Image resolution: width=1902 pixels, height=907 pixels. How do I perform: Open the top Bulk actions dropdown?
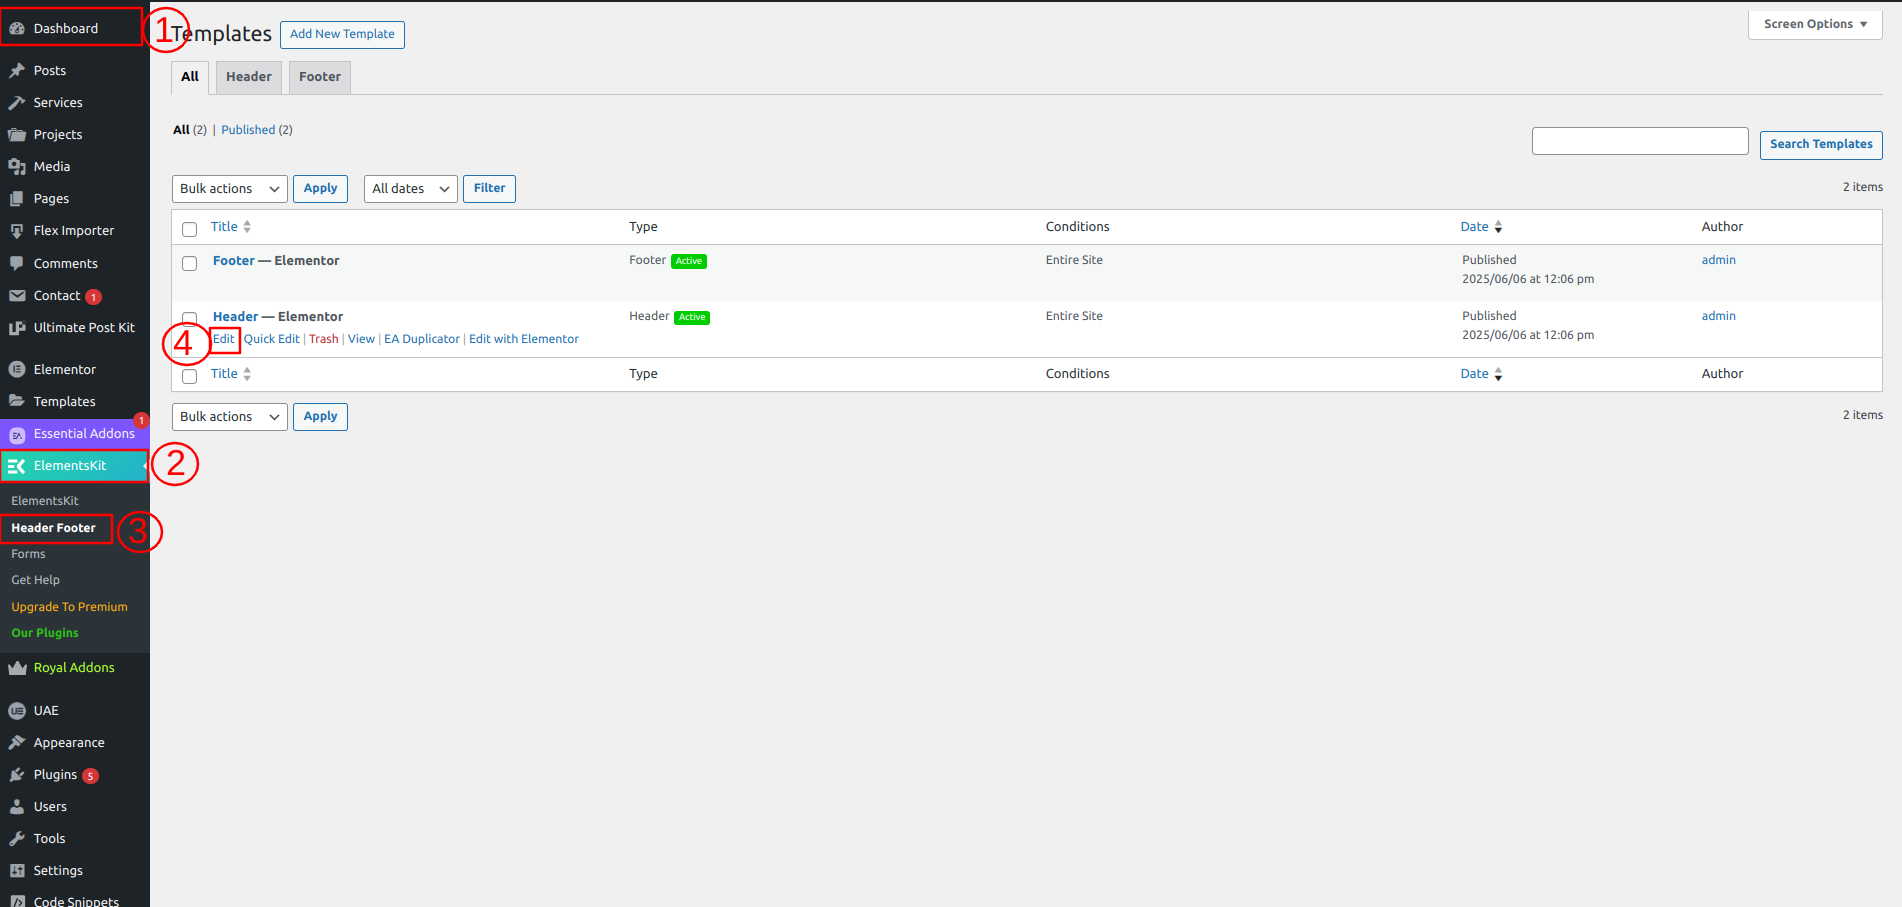click(x=229, y=189)
